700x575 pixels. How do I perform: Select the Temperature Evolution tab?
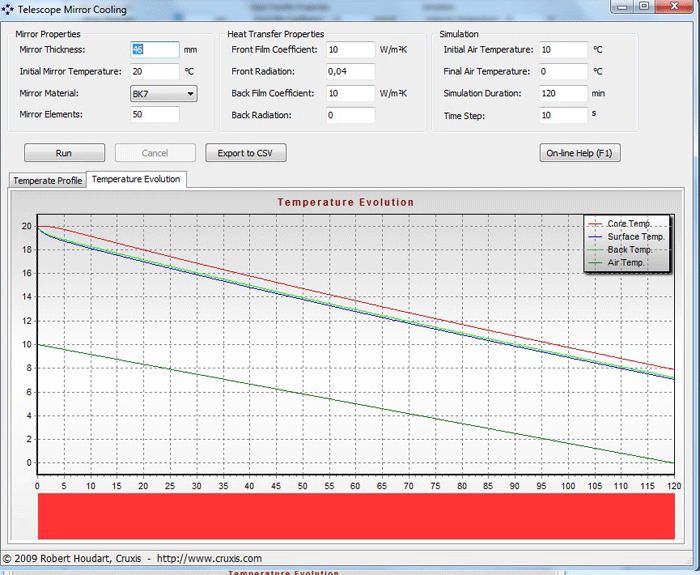(136, 179)
